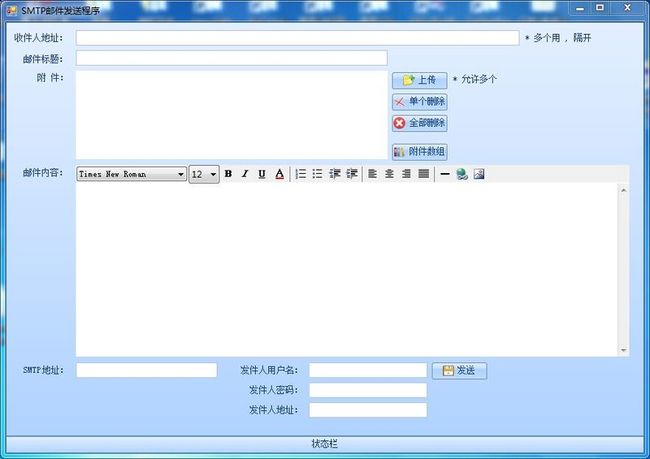Align text to the right

coord(406,174)
